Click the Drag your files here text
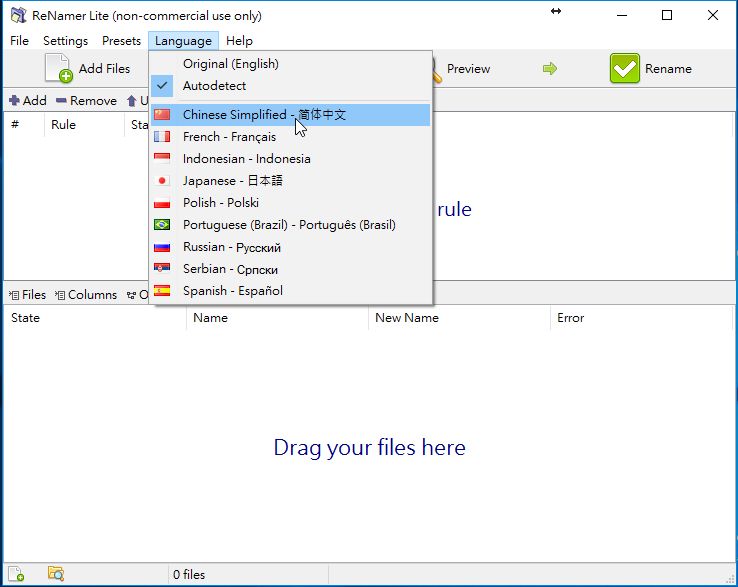This screenshot has height=587, width=738. [369, 448]
